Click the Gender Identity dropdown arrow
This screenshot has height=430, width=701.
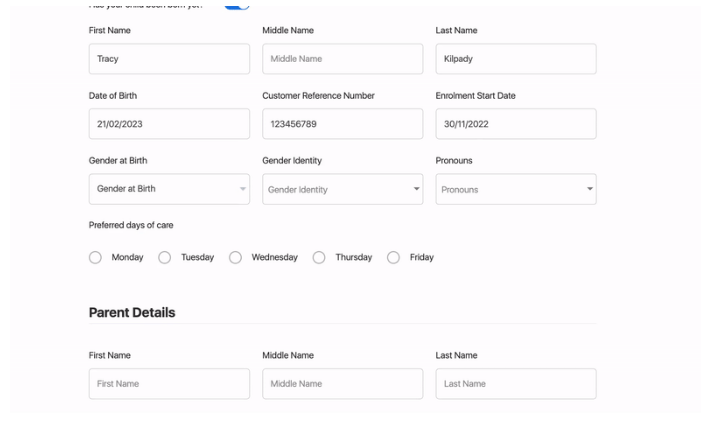tap(416, 189)
